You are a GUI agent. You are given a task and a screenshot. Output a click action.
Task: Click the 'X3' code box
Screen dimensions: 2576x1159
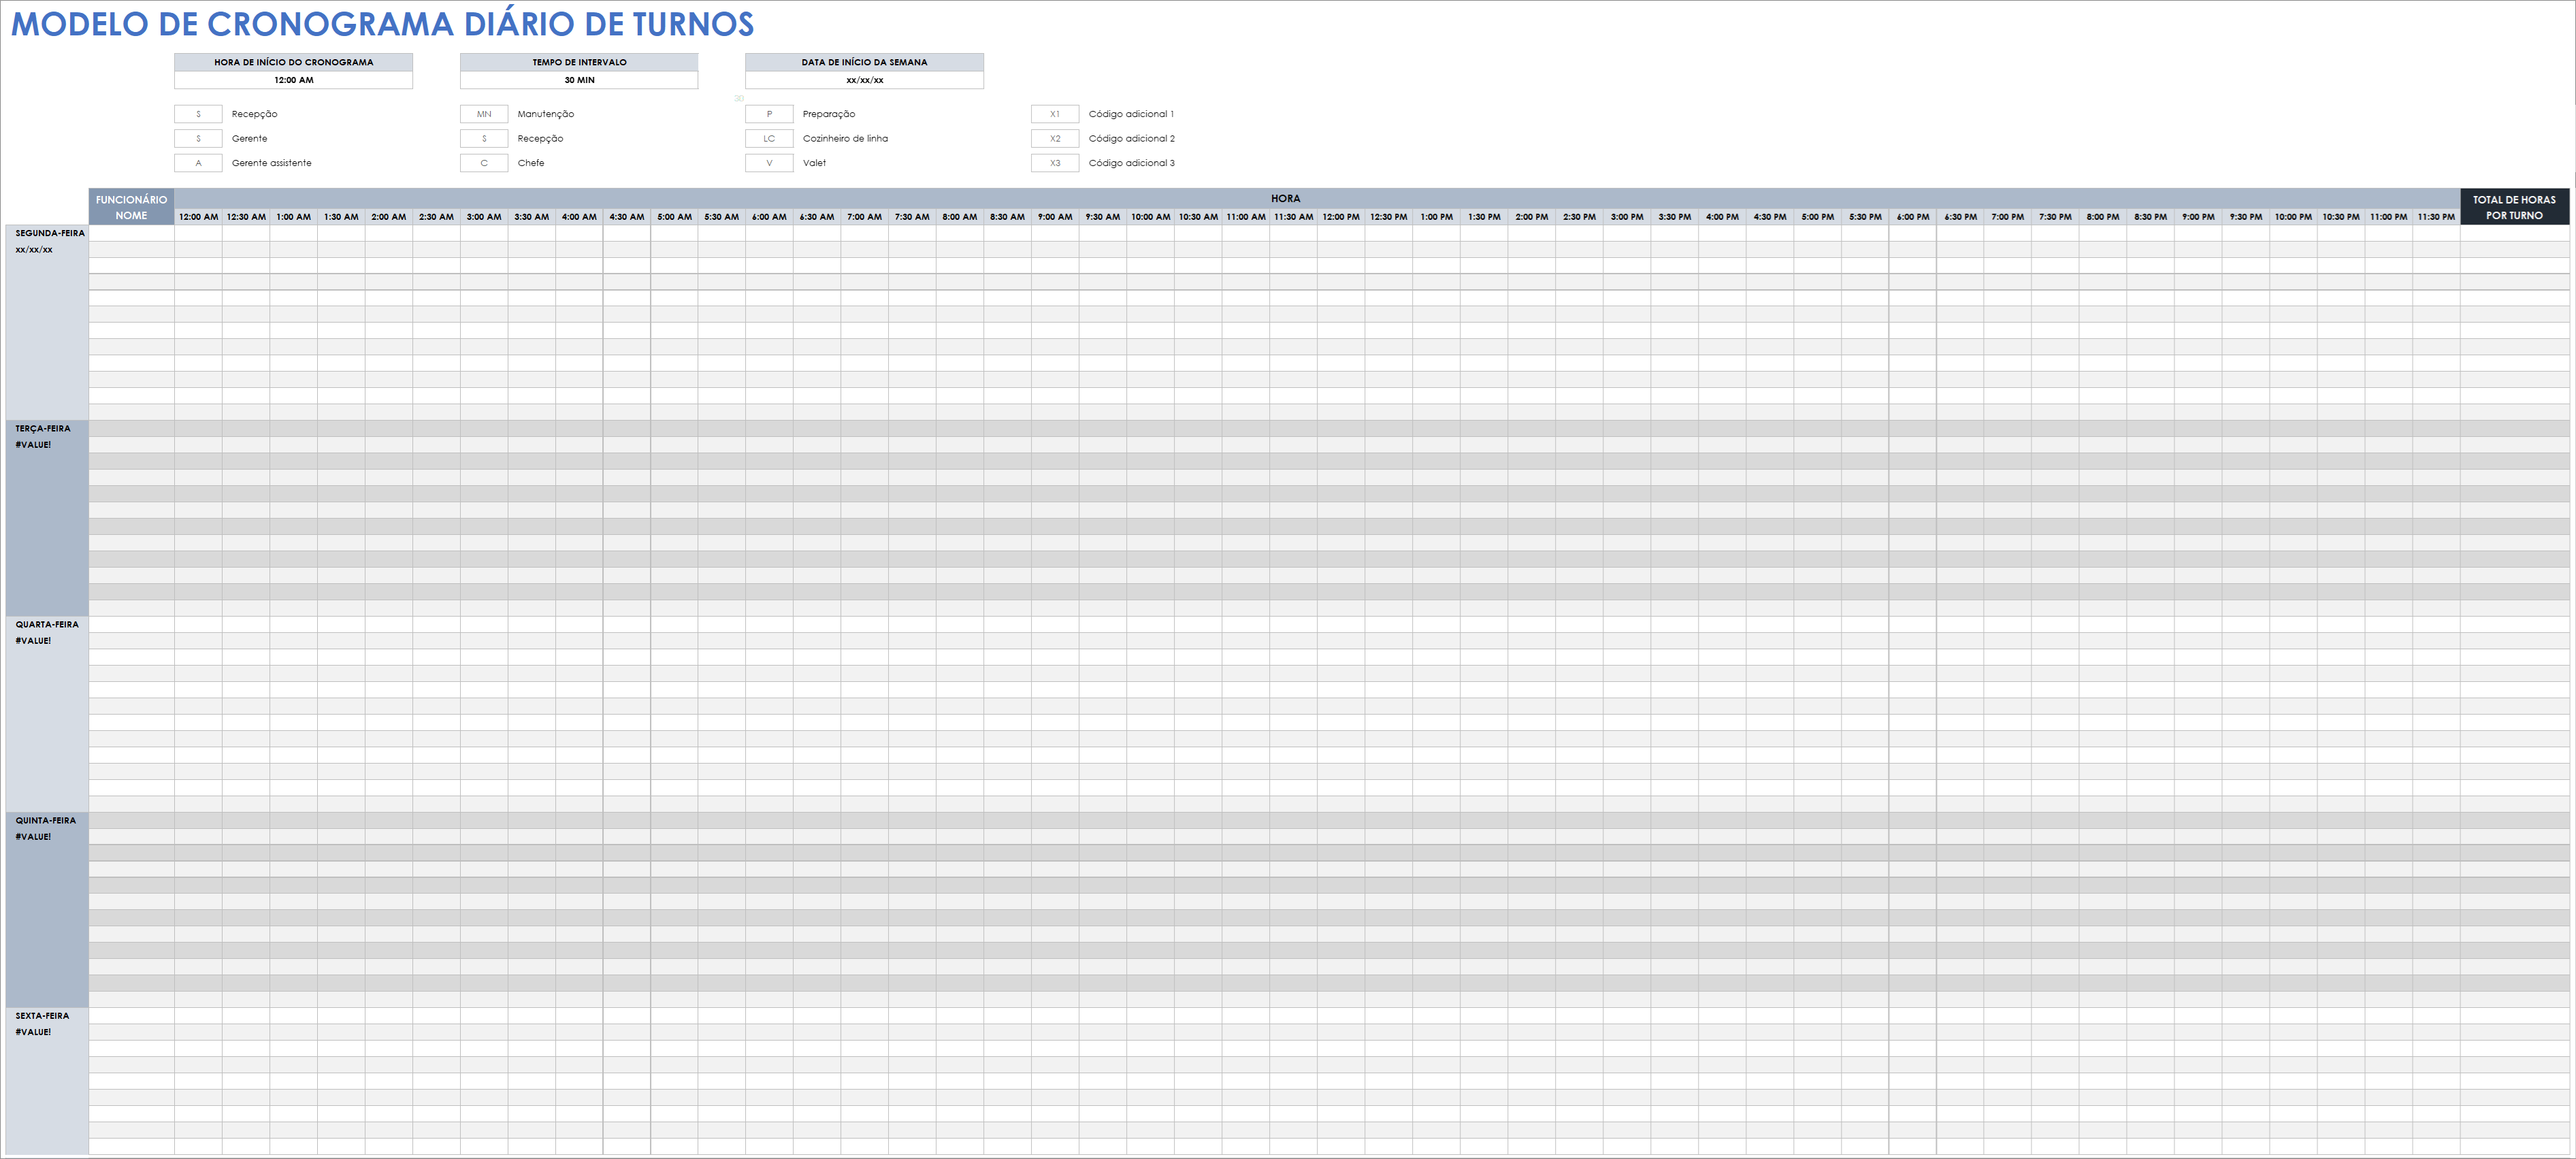[x=1055, y=163]
